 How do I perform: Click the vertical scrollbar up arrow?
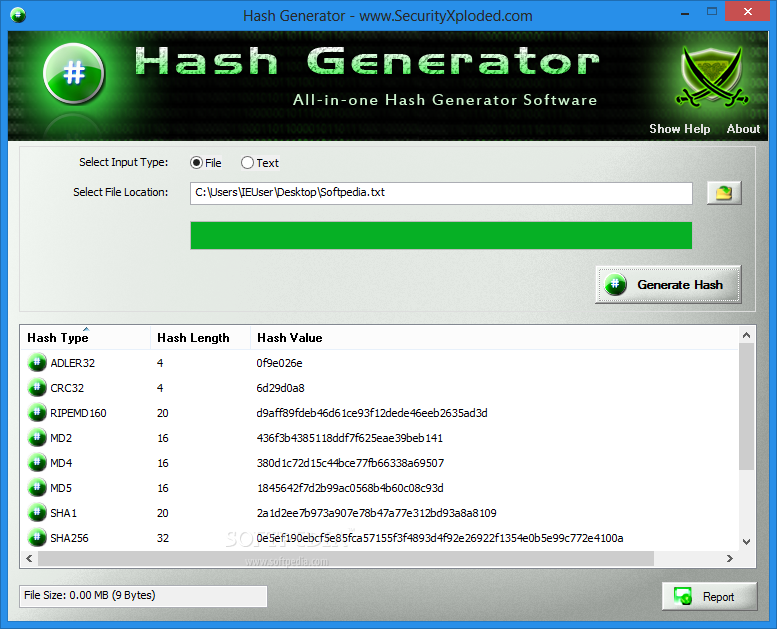click(x=746, y=336)
